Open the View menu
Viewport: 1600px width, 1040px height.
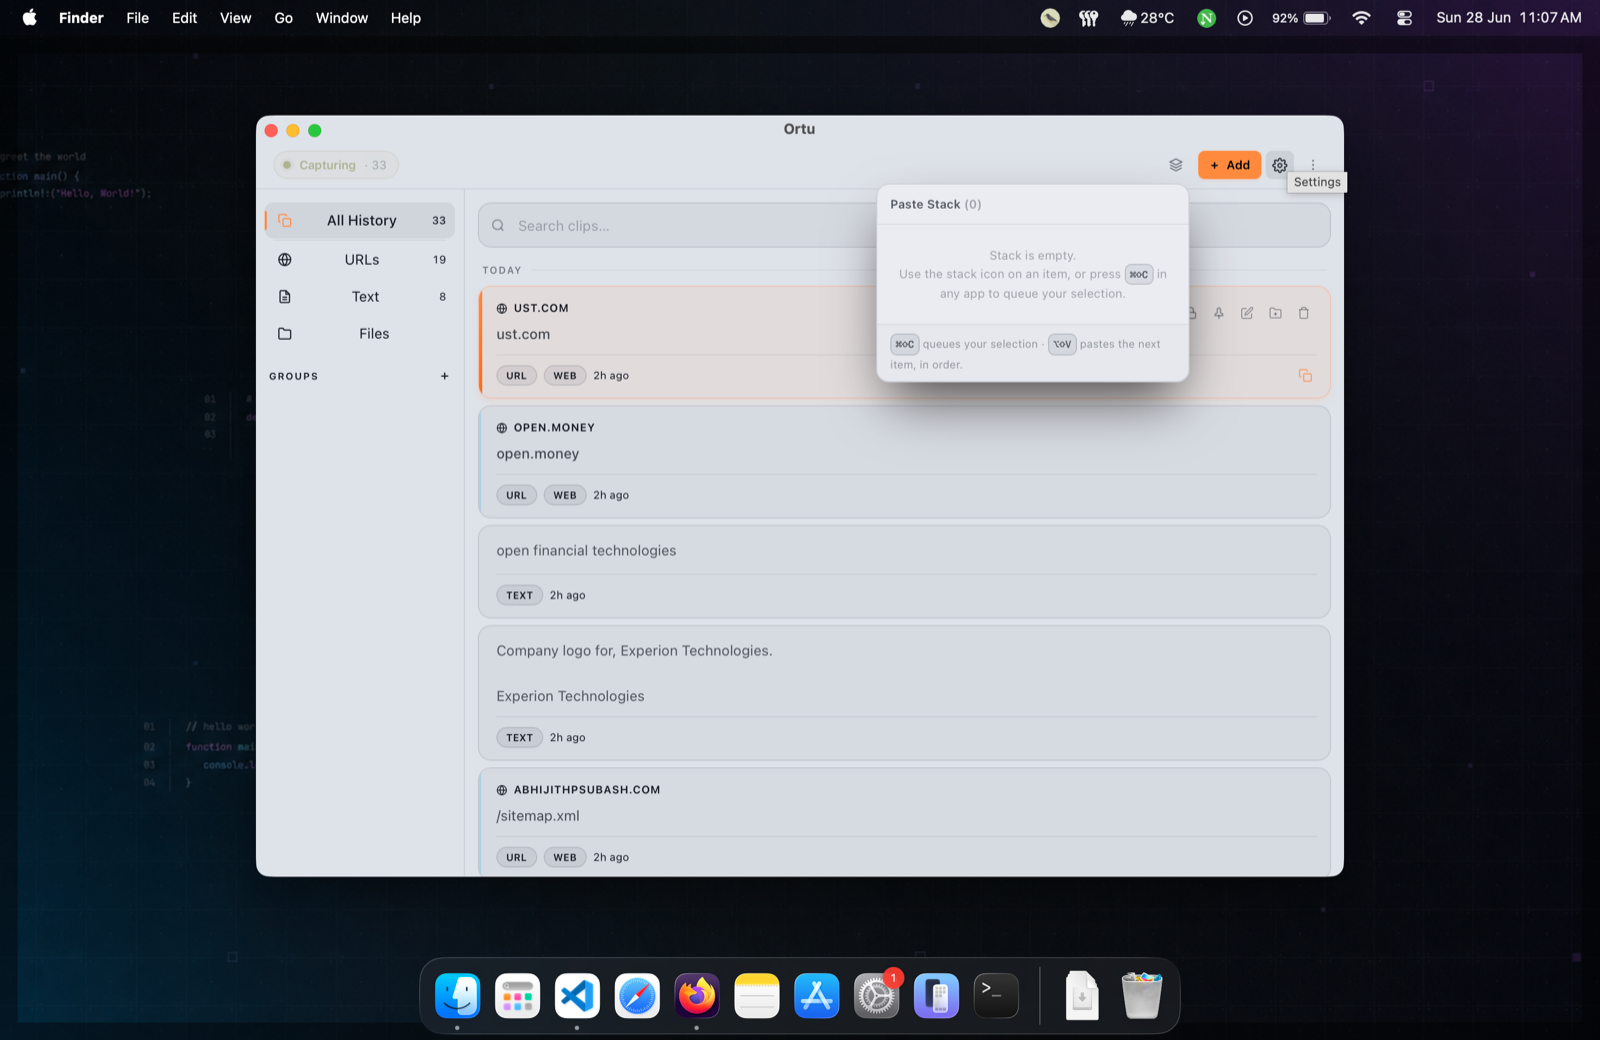coord(236,18)
